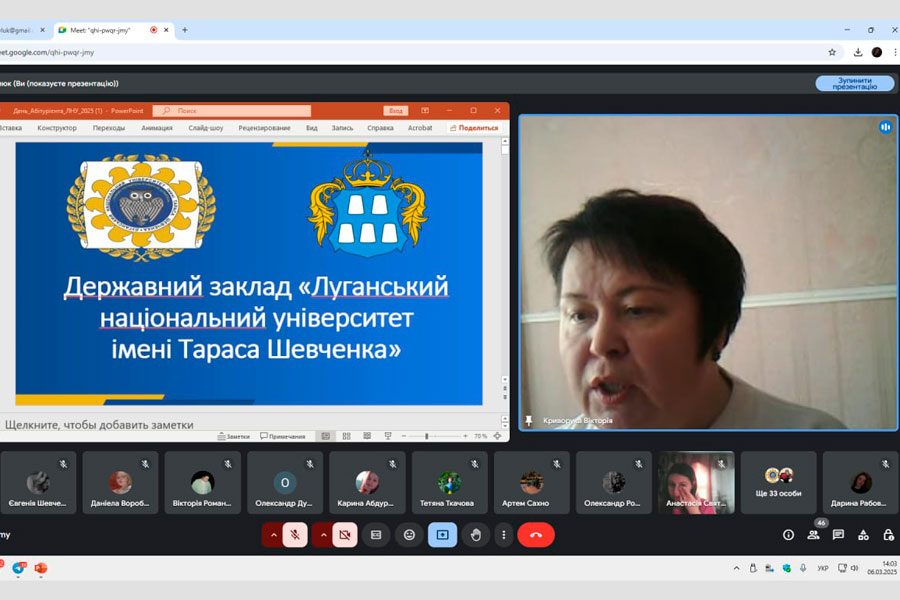The width and height of the screenshot is (900, 600).
Task: Click audio indicator on Вікторія's video tile
Action: 885,127
